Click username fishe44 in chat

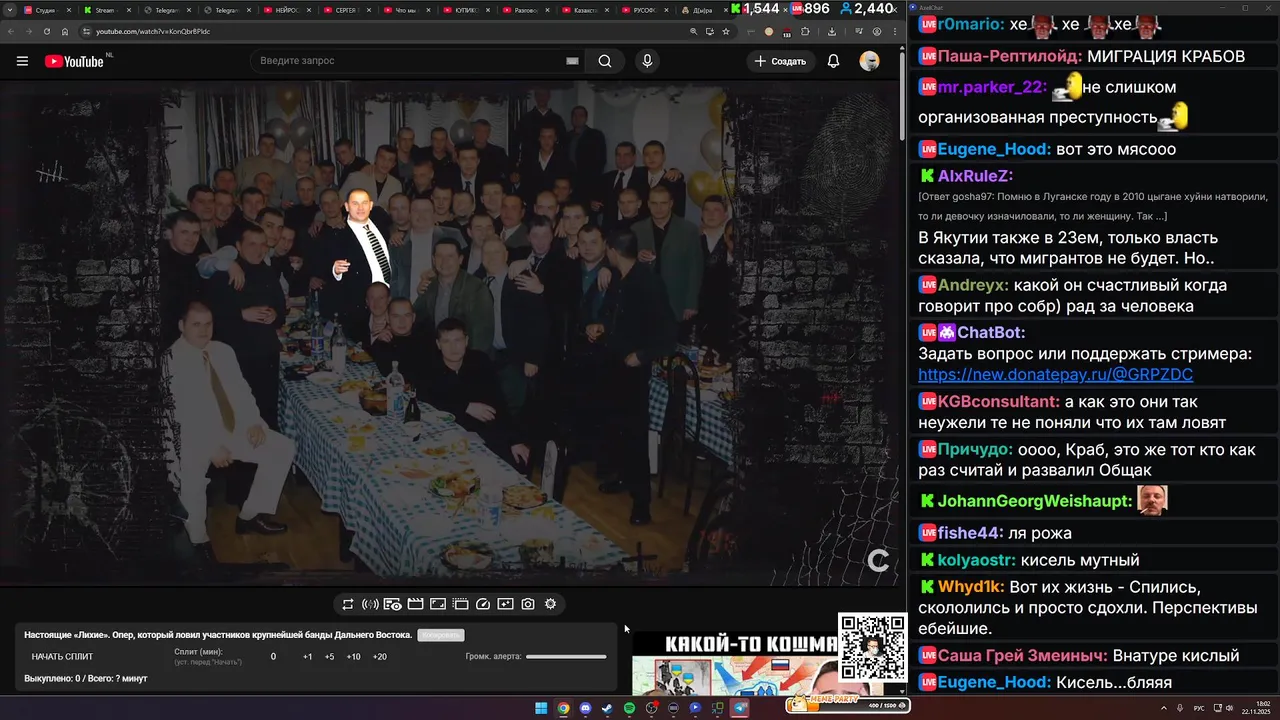(970, 533)
